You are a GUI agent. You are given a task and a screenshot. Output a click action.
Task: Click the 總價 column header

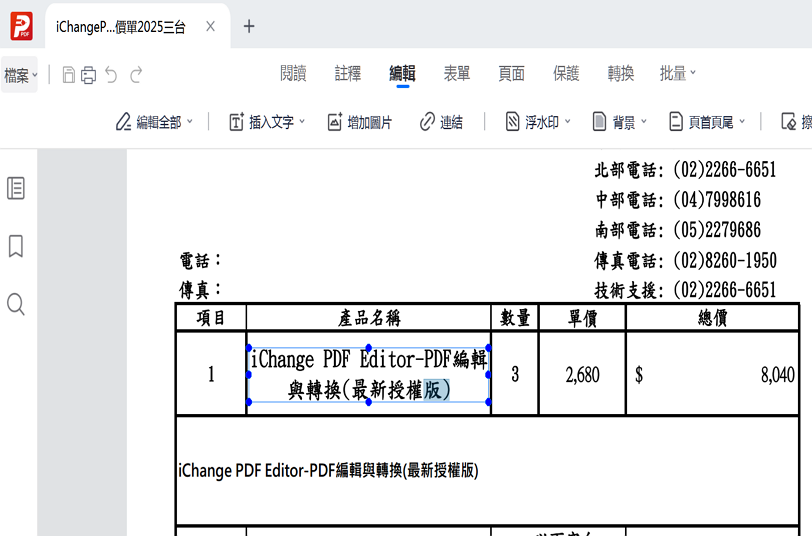[713, 317]
